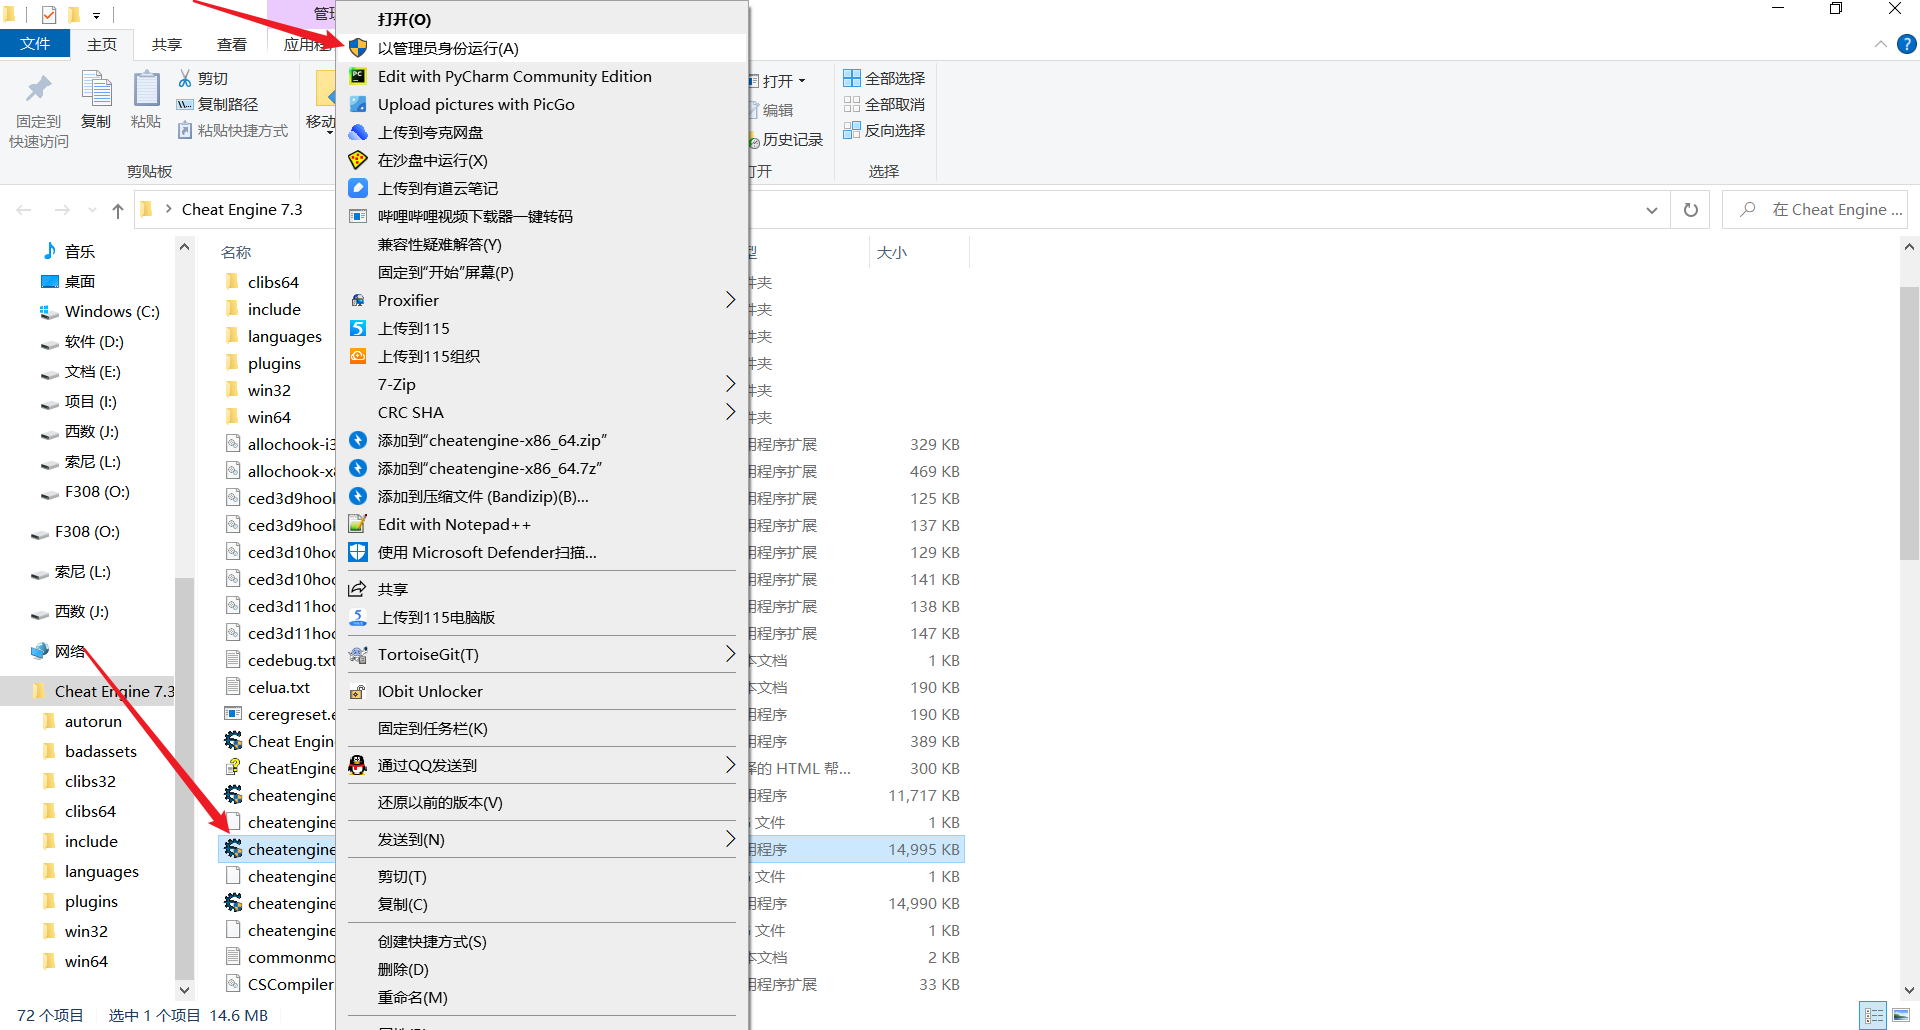The image size is (1920, 1030).
Task: Click the 哔哩哔哩视频下载器 icon
Action: [358, 216]
